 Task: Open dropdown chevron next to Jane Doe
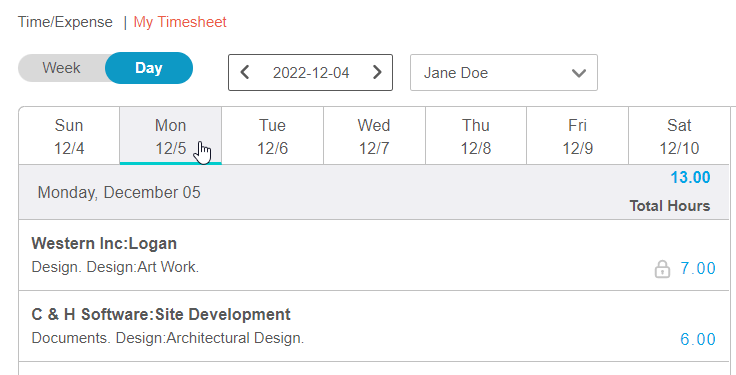click(579, 73)
